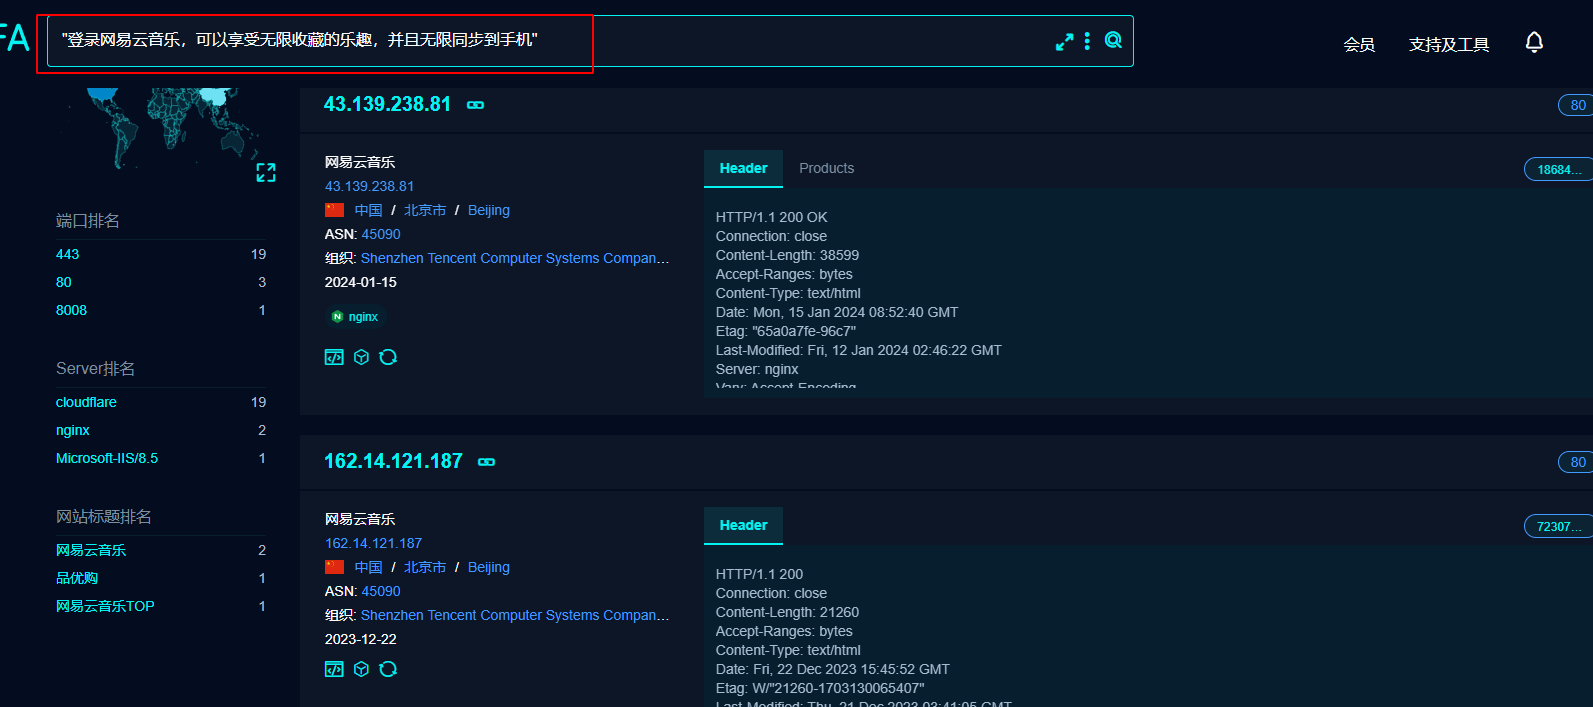Filter by server nginx in Server ranking
The height and width of the screenshot is (707, 1593).
[x=73, y=430]
